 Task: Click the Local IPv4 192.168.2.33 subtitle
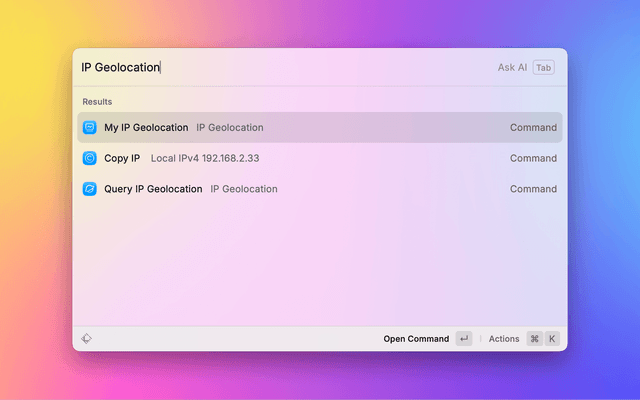205,158
